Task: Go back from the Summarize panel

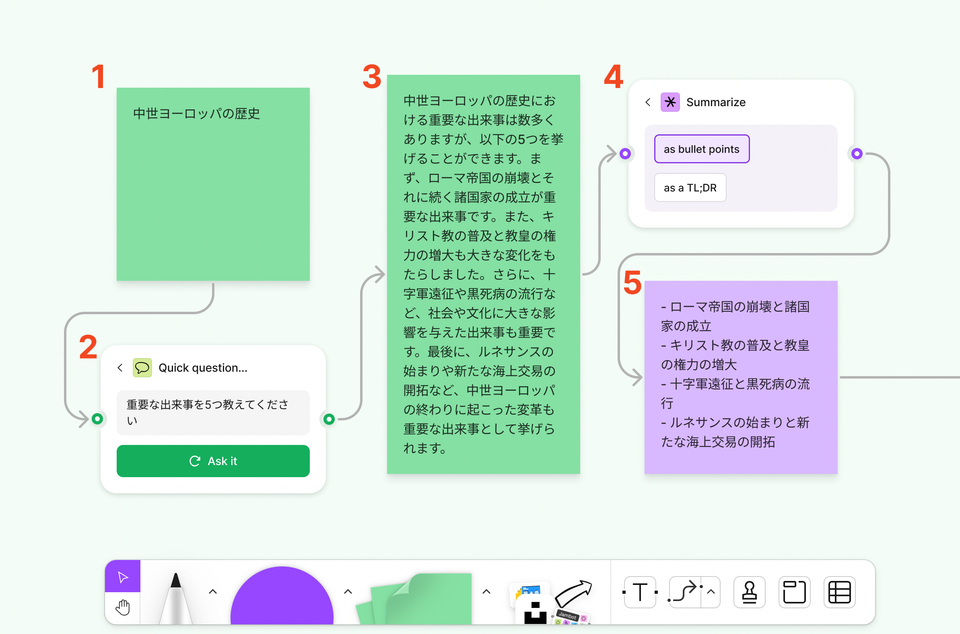Action: point(648,102)
